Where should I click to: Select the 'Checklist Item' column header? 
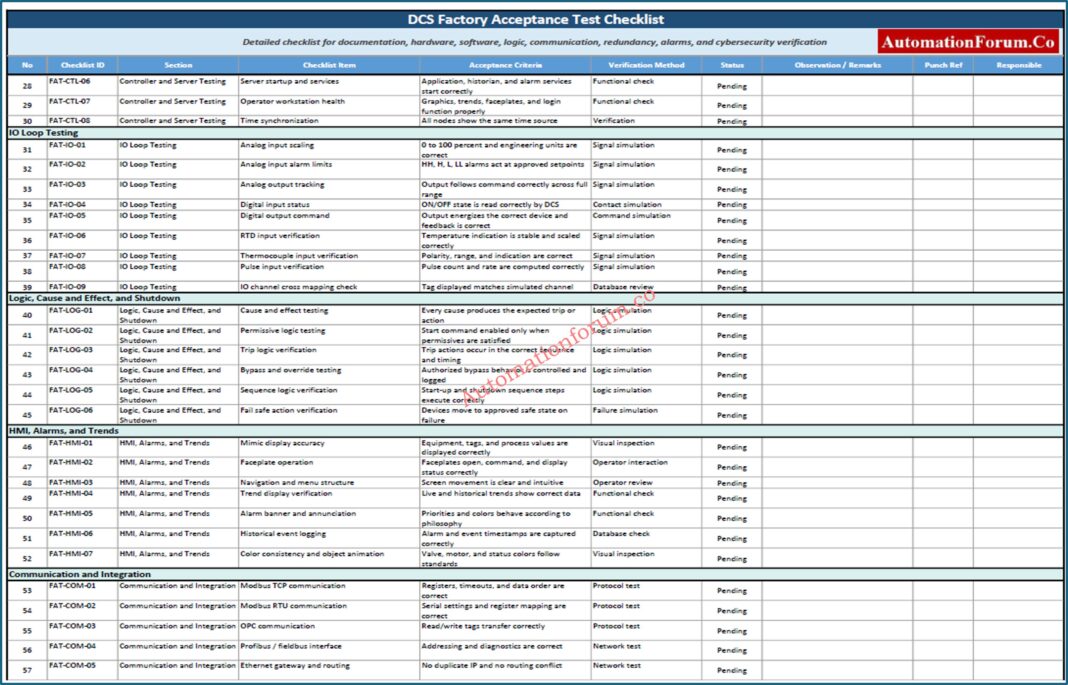[329, 65]
